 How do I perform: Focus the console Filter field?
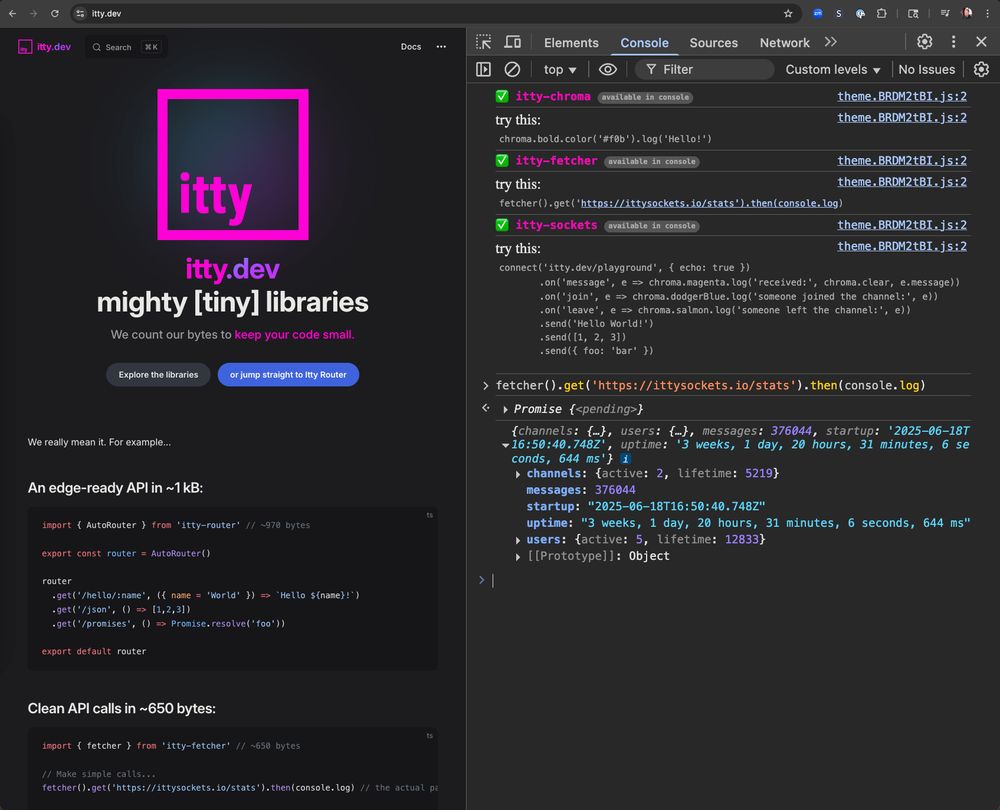pyautogui.click(x=704, y=70)
